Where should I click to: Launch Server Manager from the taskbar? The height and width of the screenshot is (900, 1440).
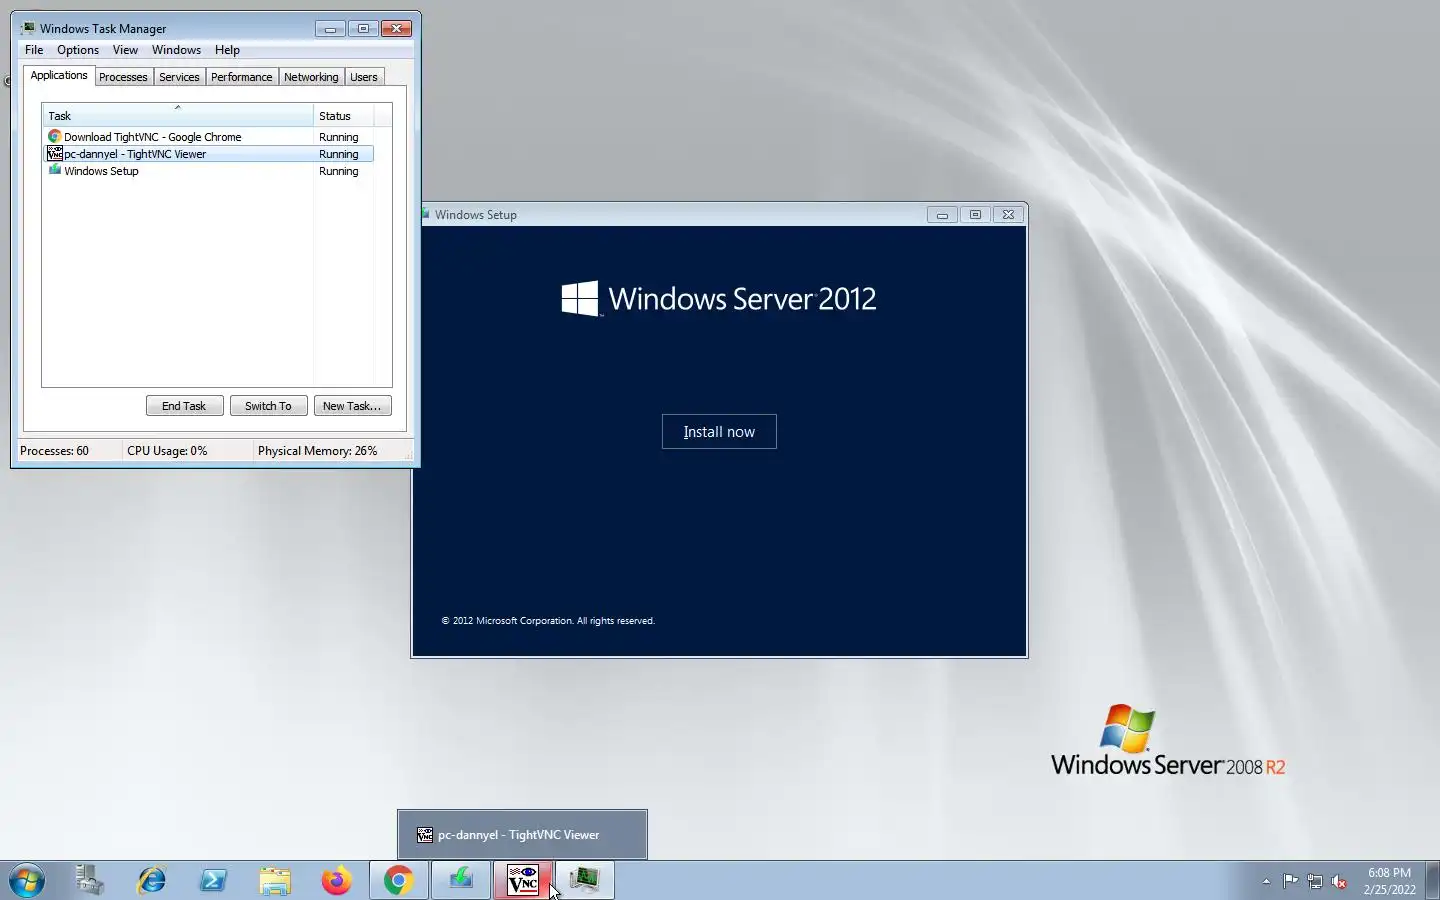pyautogui.click(x=90, y=880)
